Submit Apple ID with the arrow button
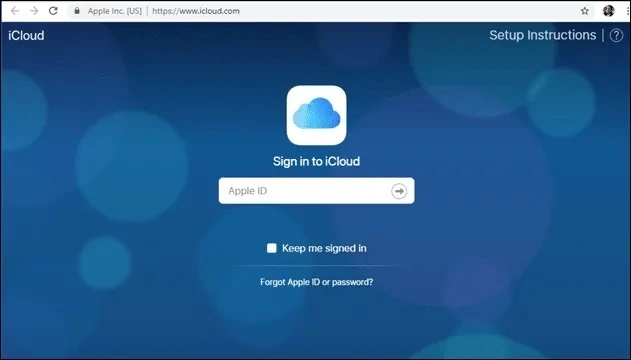The width and height of the screenshot is (631, 360). point(399,191)
